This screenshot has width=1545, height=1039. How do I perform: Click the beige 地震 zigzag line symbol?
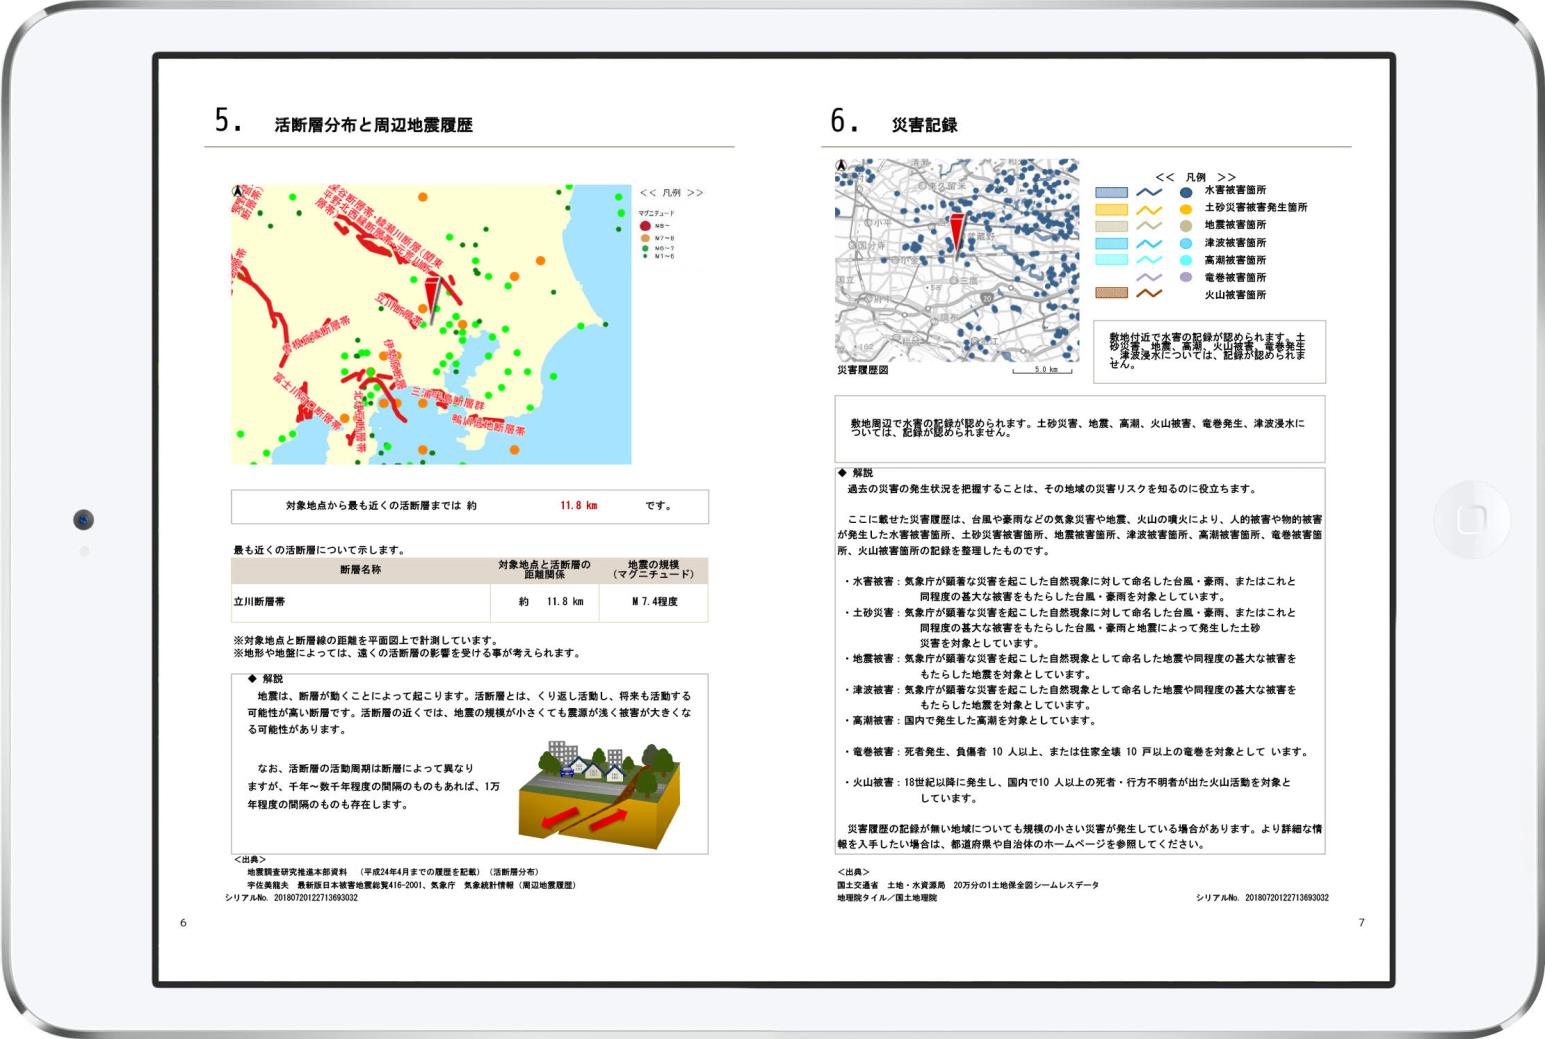pos(1149,226)
